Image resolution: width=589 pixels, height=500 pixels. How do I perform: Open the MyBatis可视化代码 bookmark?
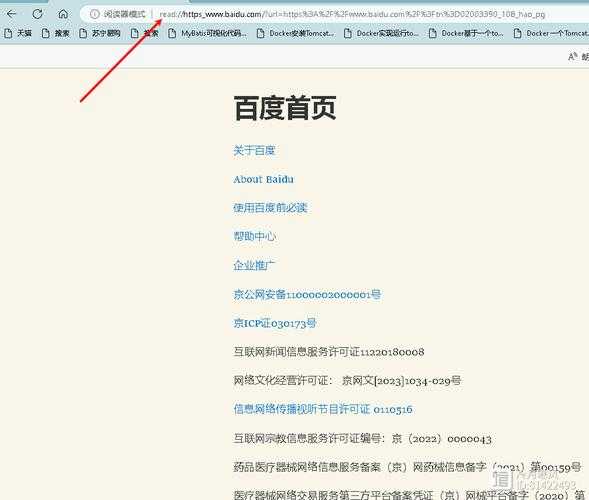[x=207, y=33]
